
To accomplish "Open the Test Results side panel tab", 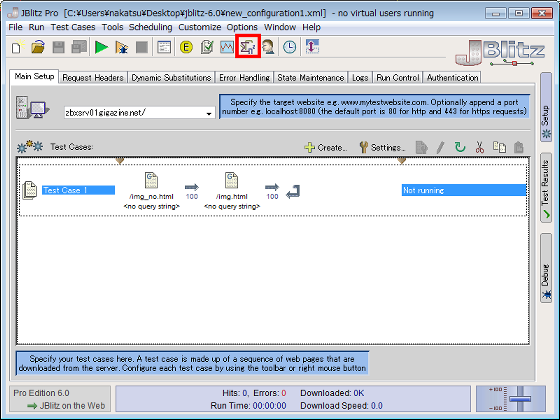I will click(x=546, y=188).
